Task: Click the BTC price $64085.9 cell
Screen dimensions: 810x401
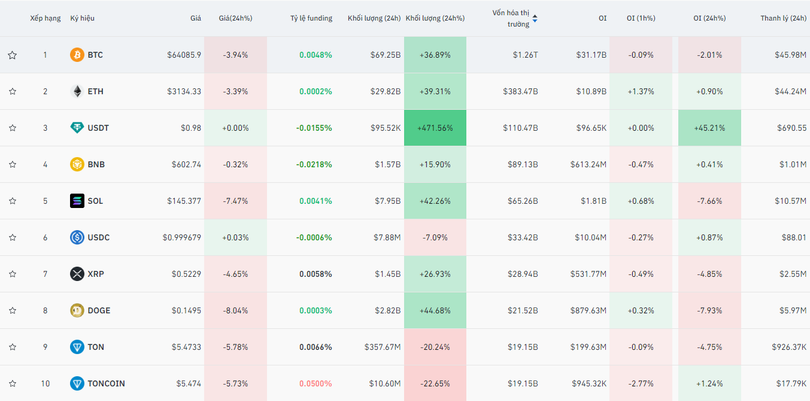Action: pyautogui.click(x=184, y=55)
